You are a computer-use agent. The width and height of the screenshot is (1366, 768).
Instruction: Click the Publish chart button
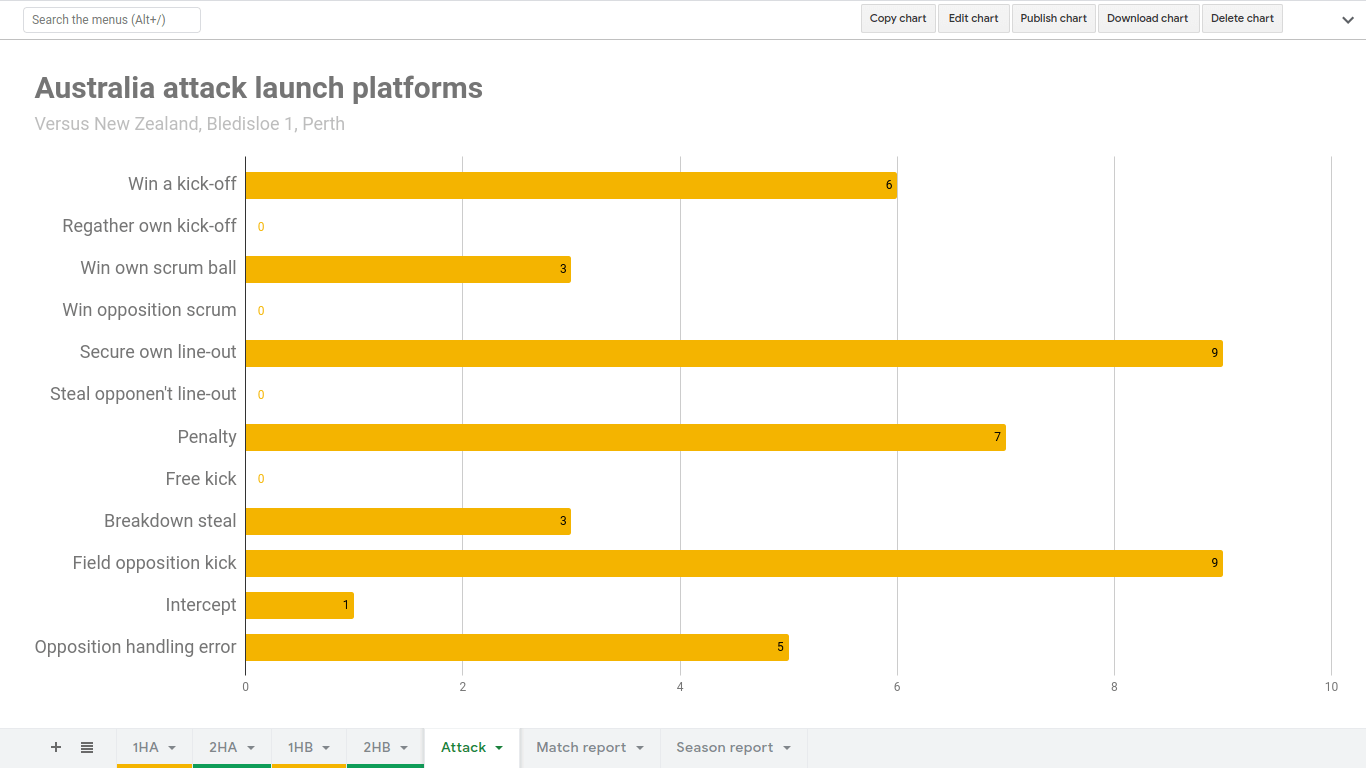1054,18
